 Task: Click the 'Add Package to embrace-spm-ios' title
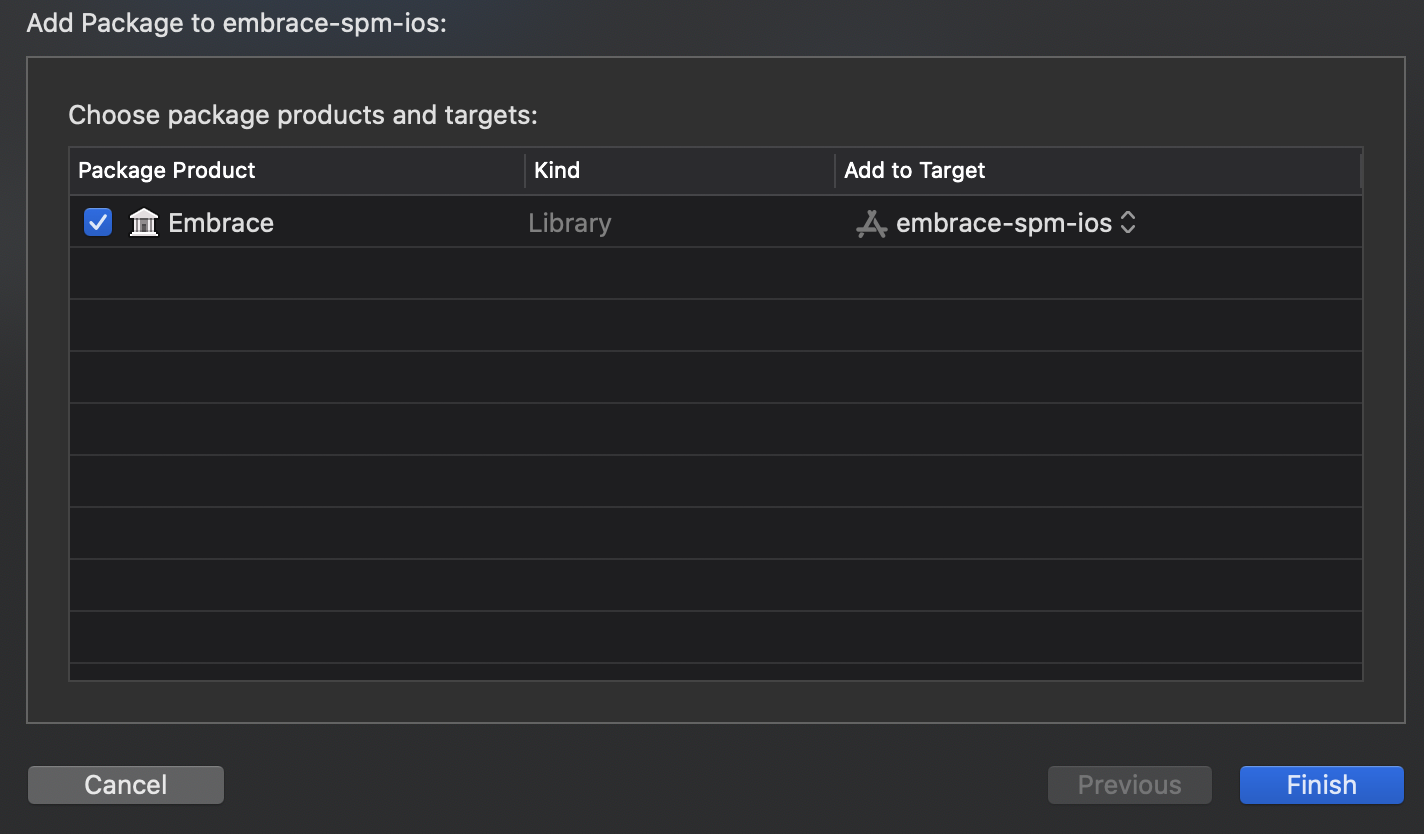[x=236, y=23]
